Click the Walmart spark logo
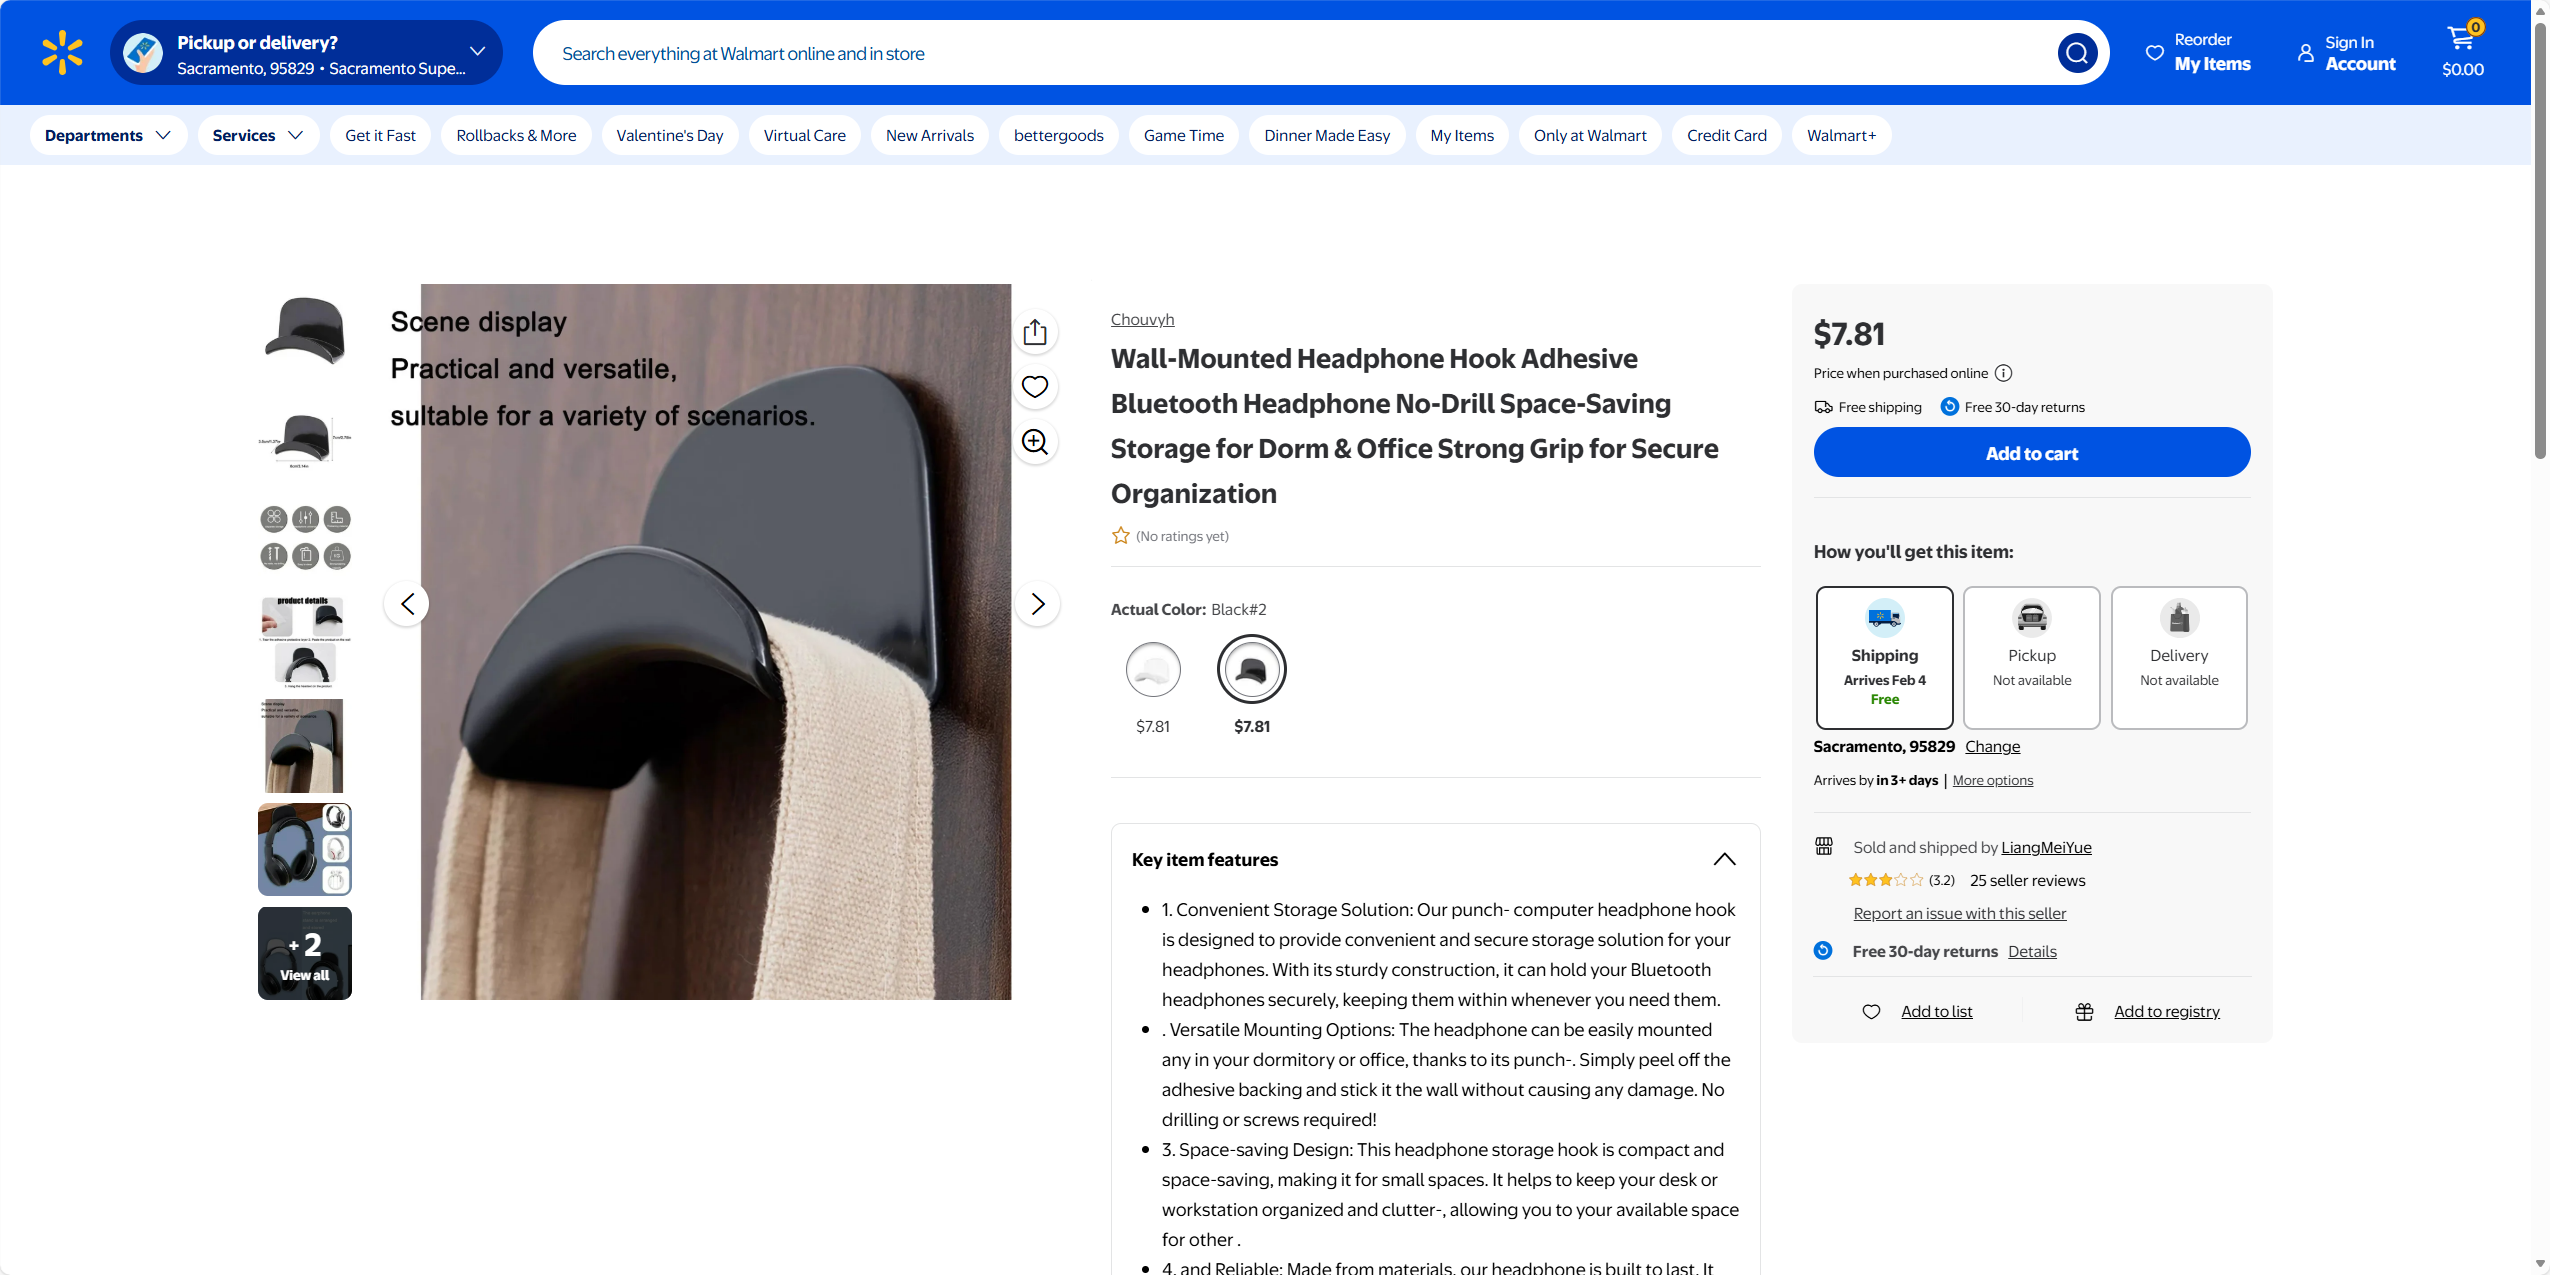 (x=62, y=53)
